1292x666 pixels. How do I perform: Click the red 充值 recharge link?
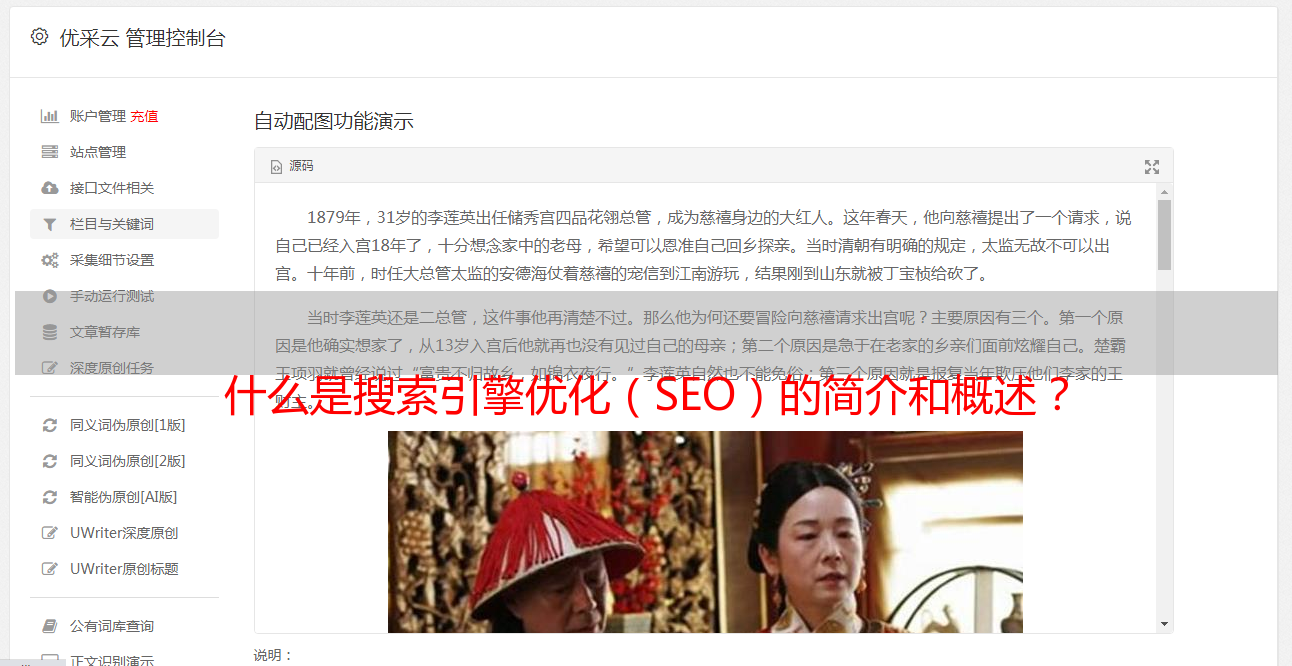[x=144, y=116]
